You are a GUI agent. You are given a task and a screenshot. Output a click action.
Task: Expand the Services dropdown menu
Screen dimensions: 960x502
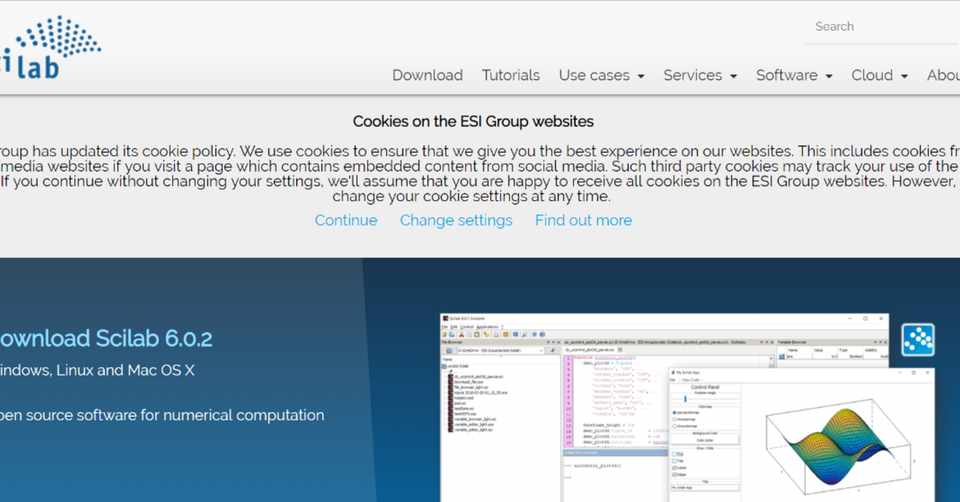click(x=700, y=75)
